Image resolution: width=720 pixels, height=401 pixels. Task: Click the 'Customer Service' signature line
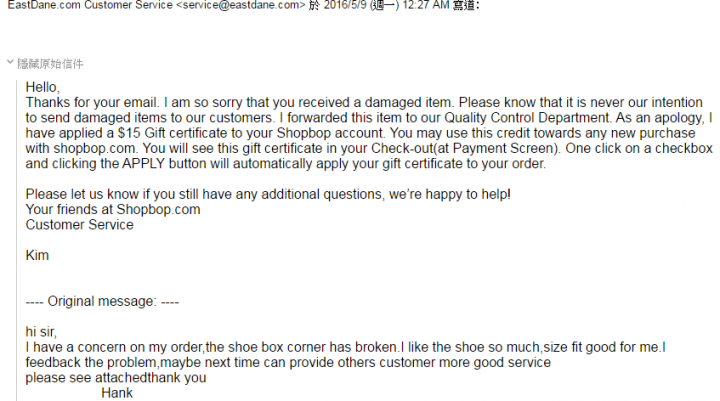79,225
